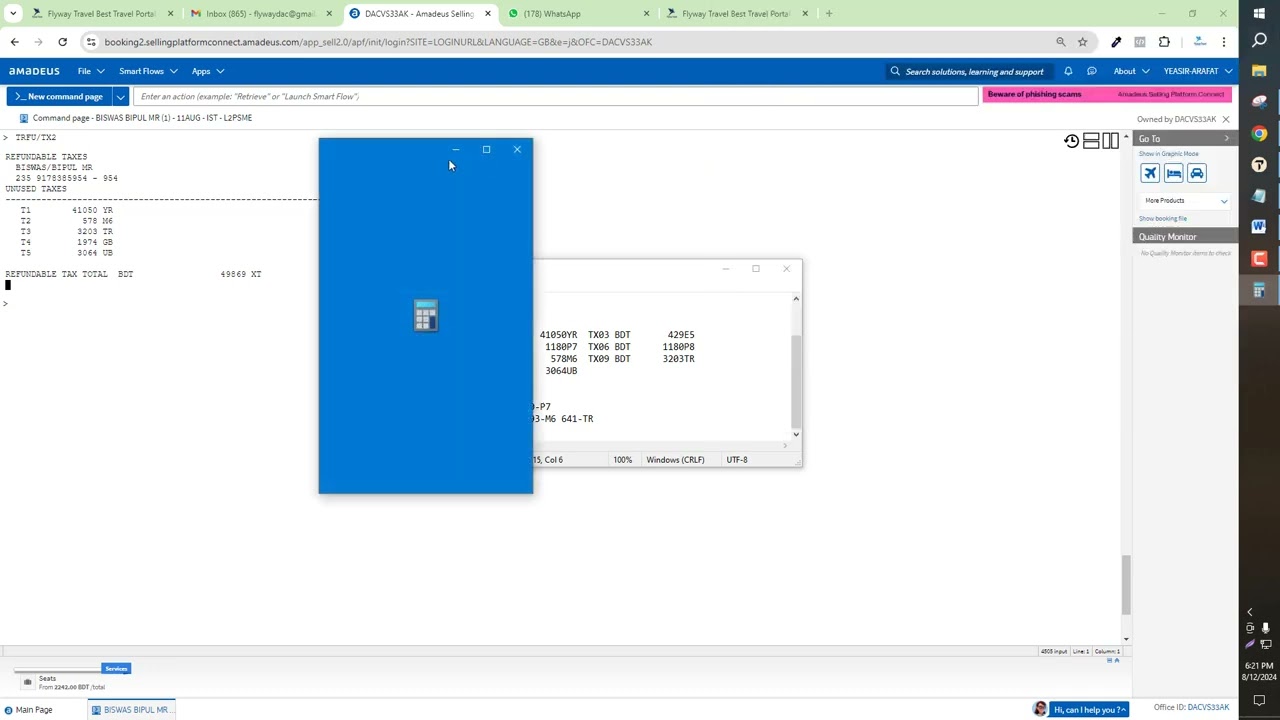This screenshot has width=1280, height=720.
Task: Select the BISWAS BIPUL MR bottom tab
Action: [x=132, y=710]
